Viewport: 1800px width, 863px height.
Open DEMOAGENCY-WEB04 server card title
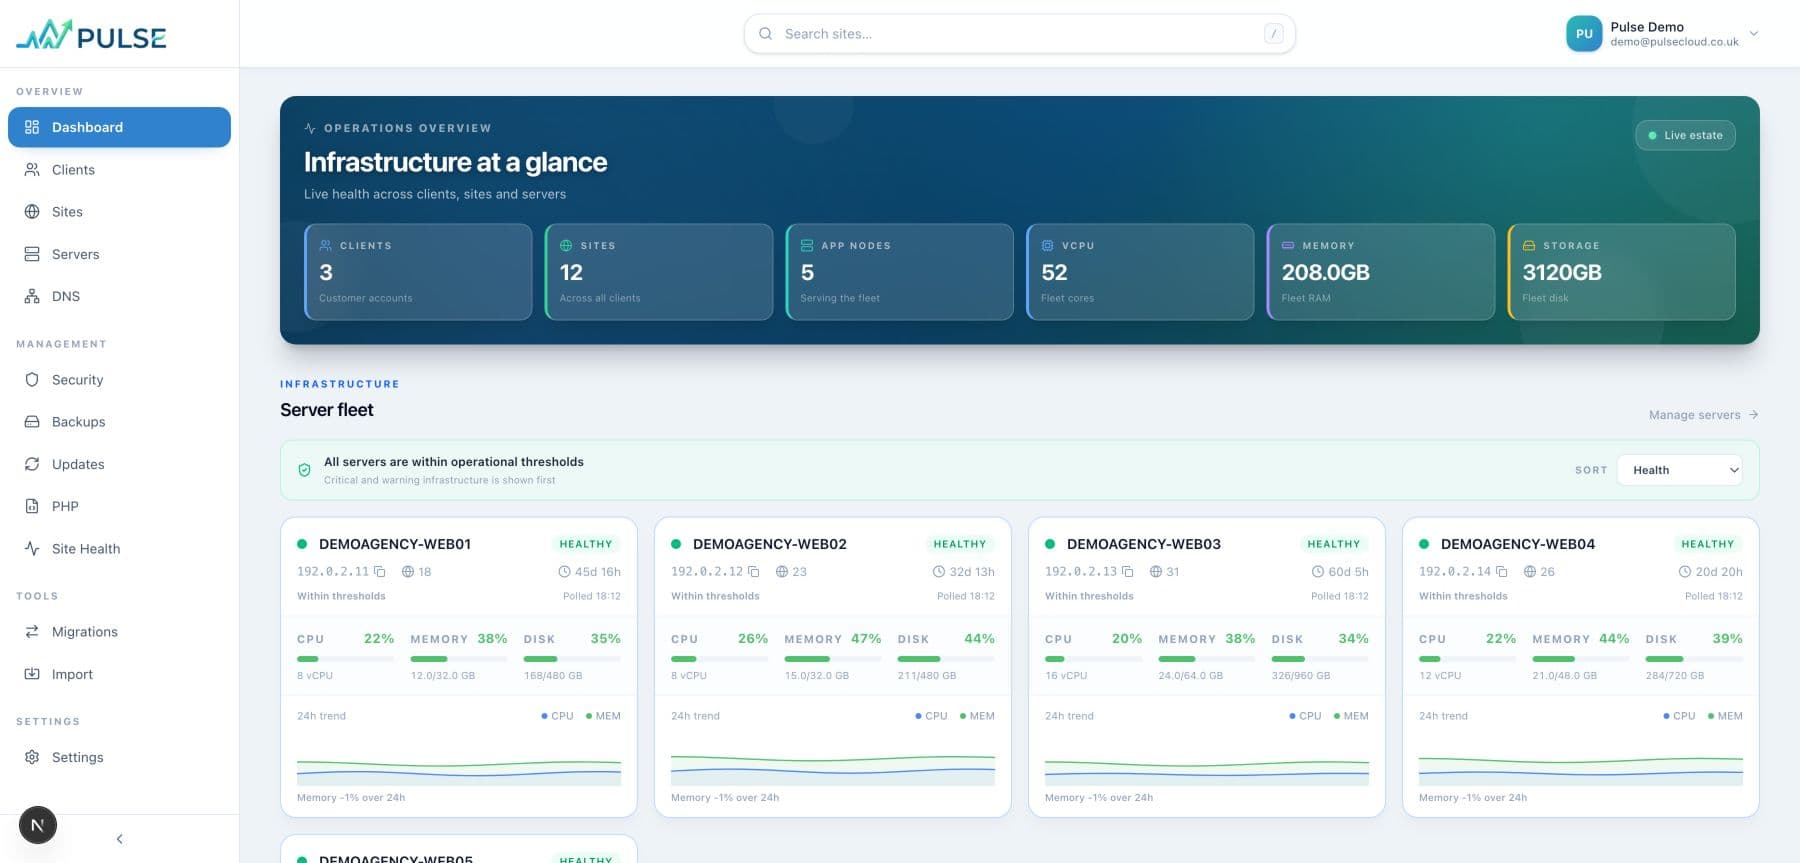(x=1517, y=544)
